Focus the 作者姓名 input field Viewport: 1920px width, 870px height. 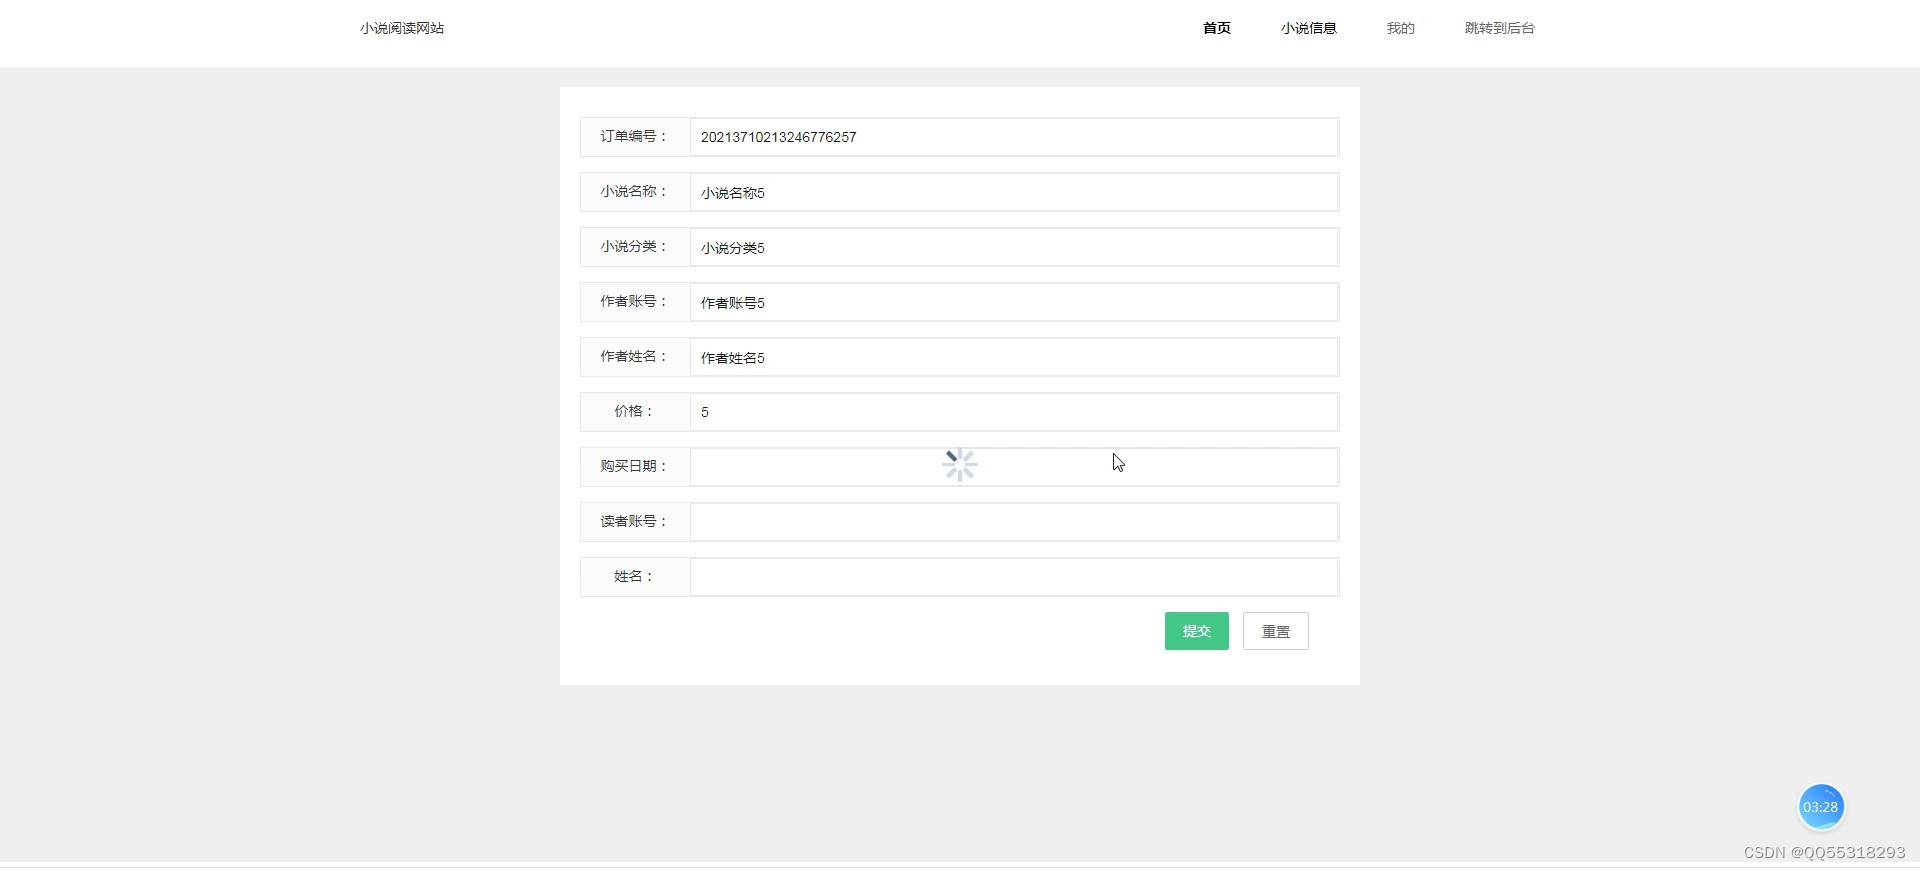[x=1014, y=357]
